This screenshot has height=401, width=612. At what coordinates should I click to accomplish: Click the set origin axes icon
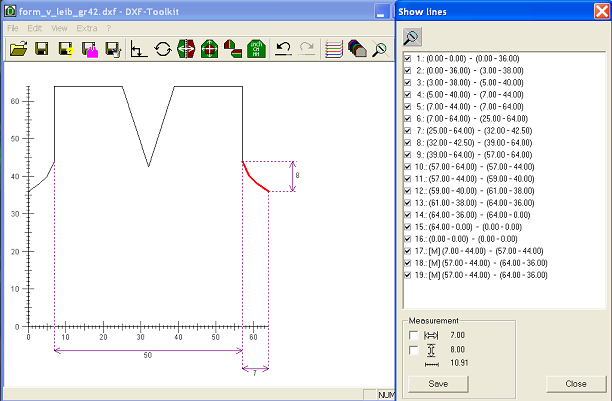[139, 48]
